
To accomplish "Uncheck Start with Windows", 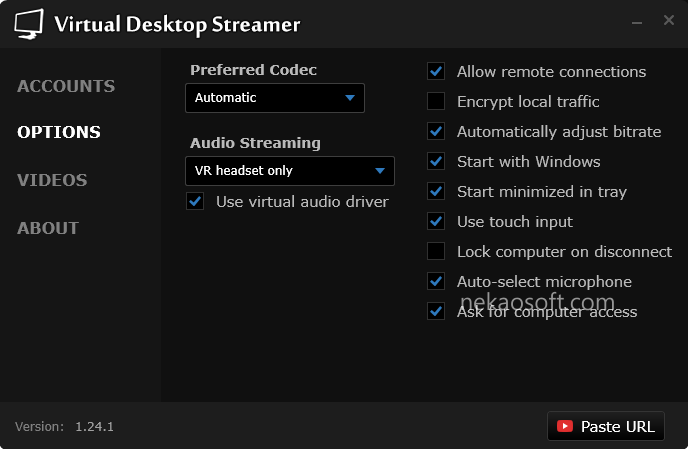I will [436, 161].
